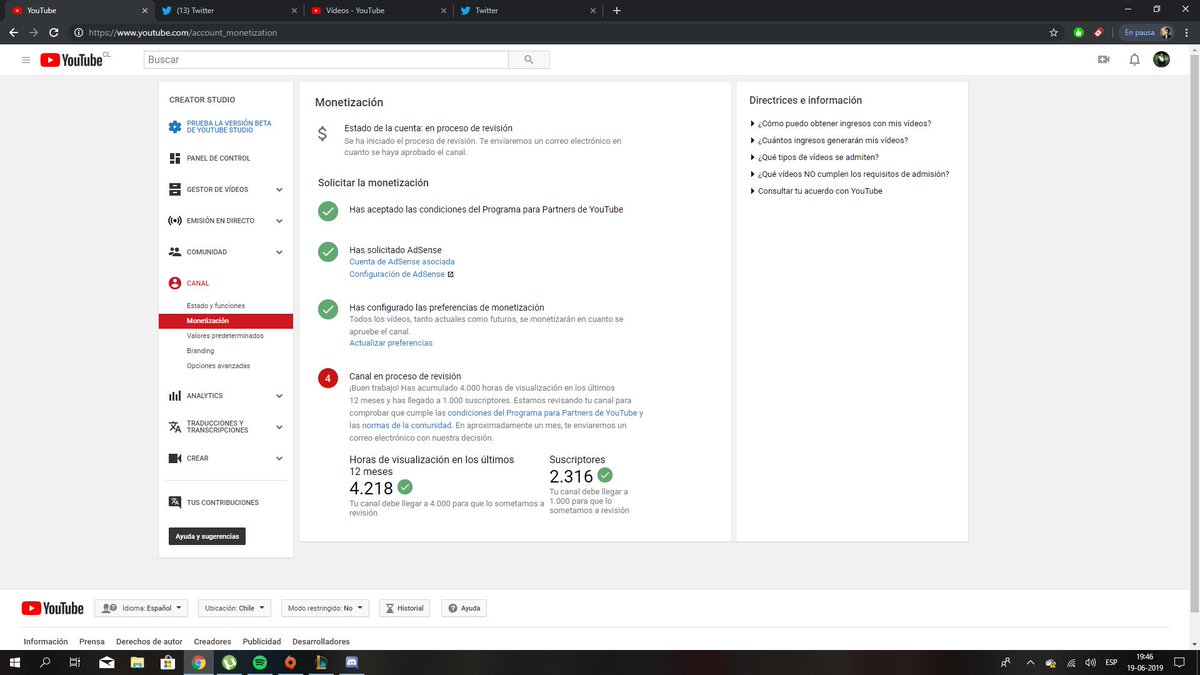Viewport: 1200px width, 675px height.
Task: Expand '¿Qué tipos de vídeos se admiten?'
Action: click(814, 157)
